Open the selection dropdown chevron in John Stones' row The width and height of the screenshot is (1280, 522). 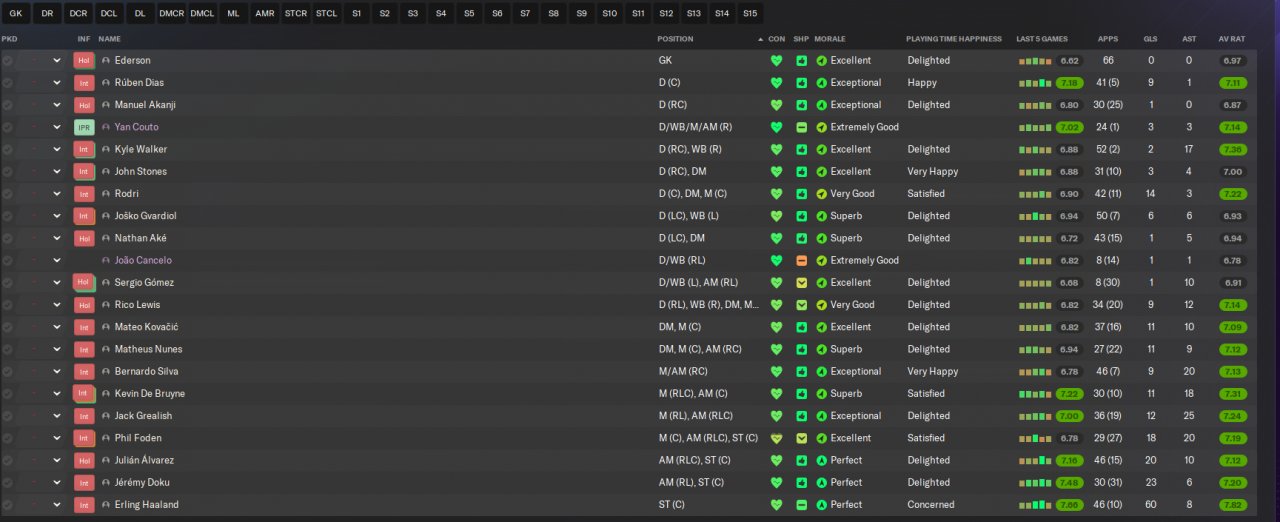click(x=57, y=171)
